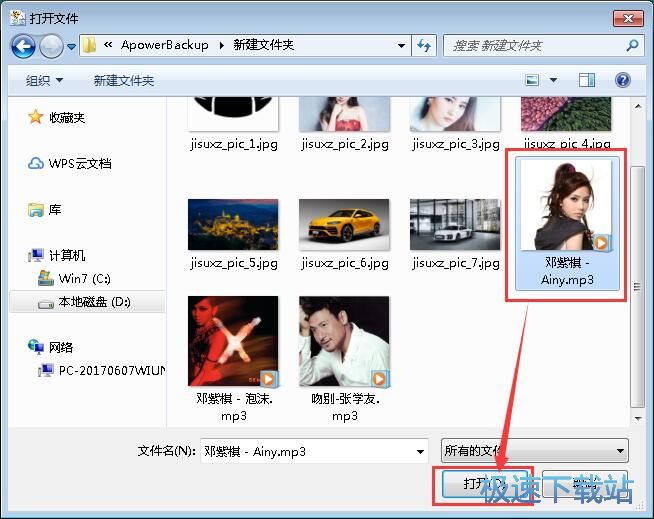
Task: Select the jisuxz_pic_5.jpg night city thumbnail
Action: 233,224
